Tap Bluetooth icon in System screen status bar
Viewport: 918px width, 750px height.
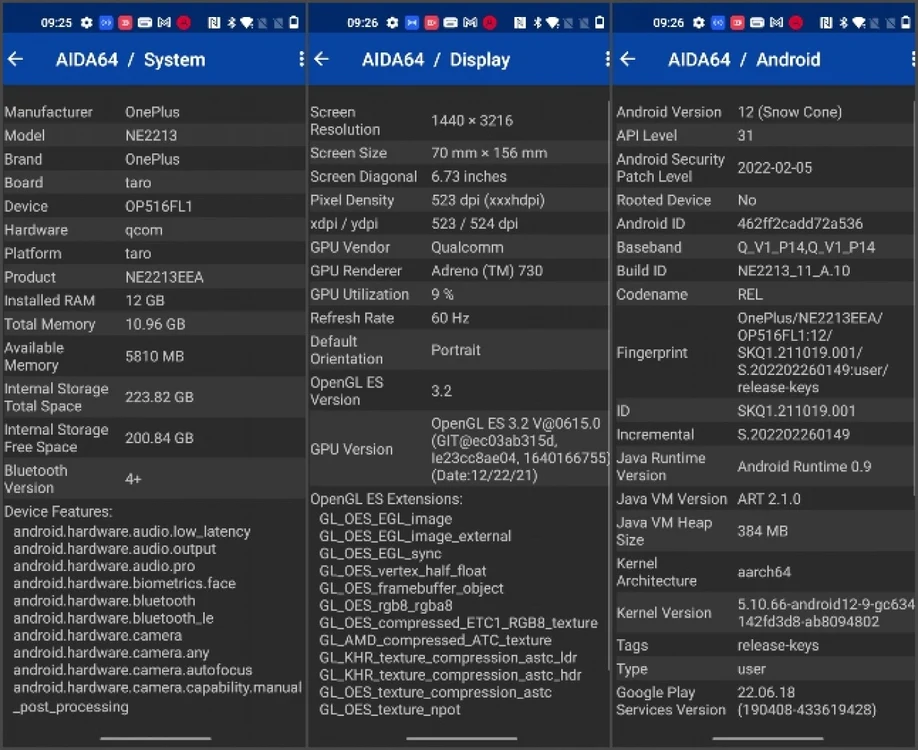click(x=232, y=23)
